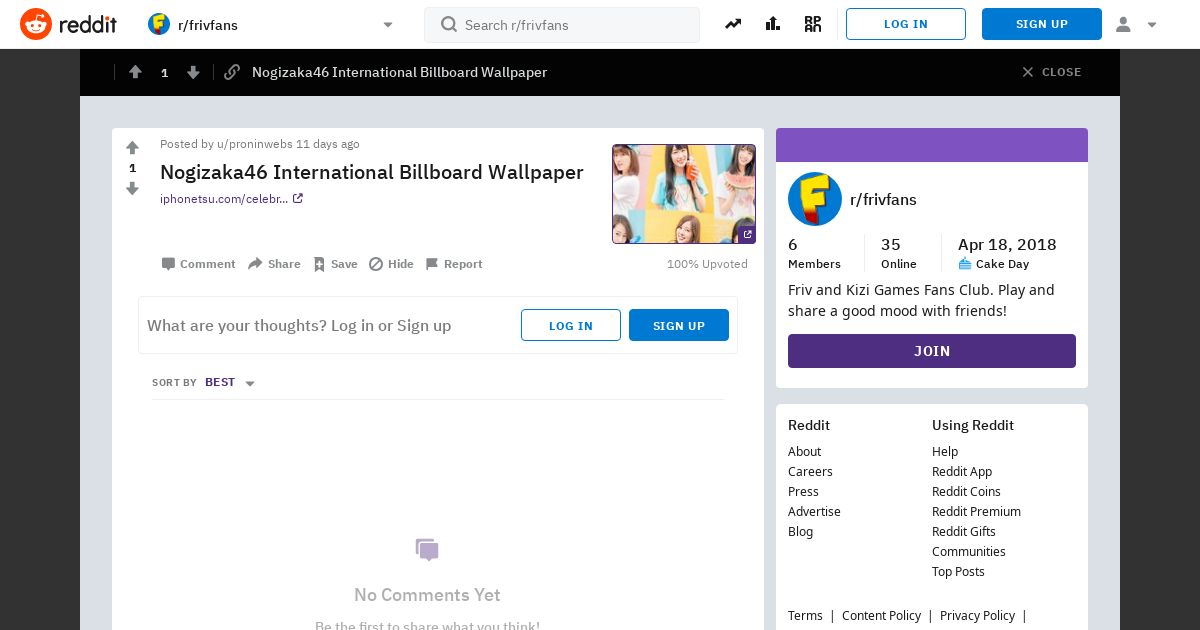The height and width of the screenshot is (630, 1200).
Task: Upvote the post in the black header bar
Action: pos(135,72)
